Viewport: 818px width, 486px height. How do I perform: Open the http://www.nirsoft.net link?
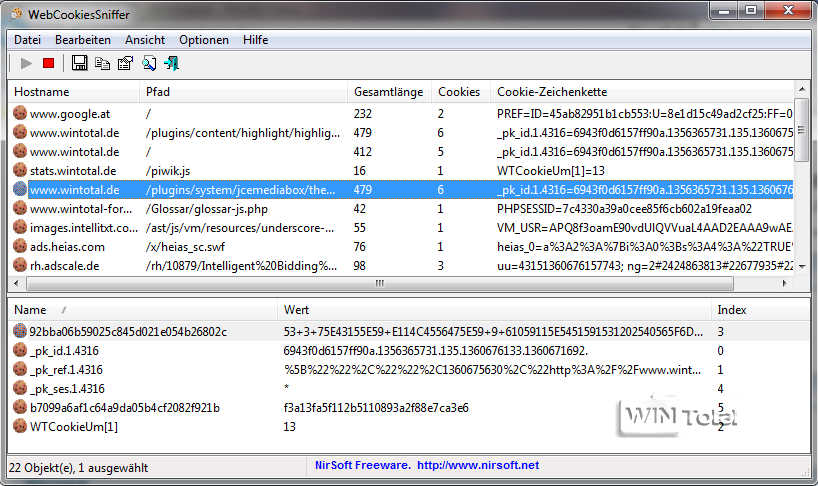478,465
